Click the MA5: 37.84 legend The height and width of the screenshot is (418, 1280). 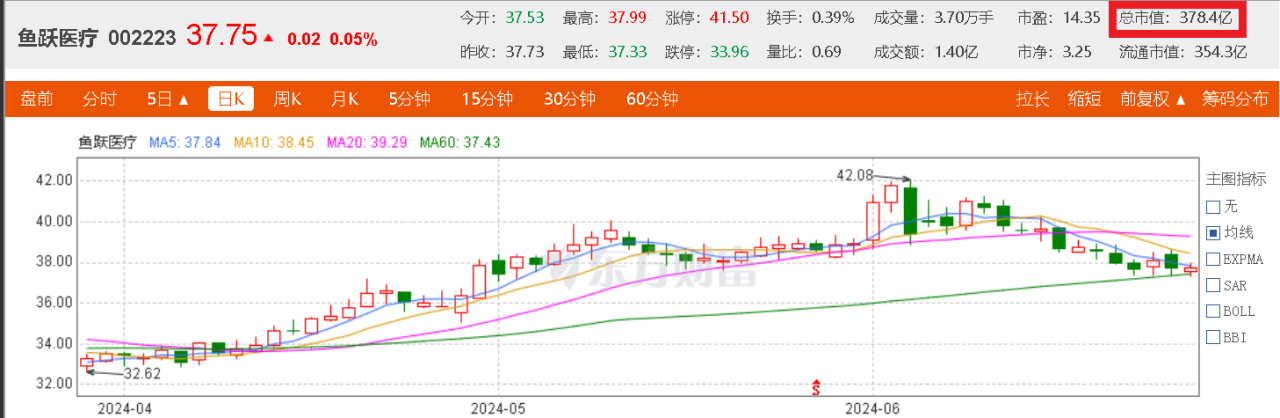coord(185,142)
